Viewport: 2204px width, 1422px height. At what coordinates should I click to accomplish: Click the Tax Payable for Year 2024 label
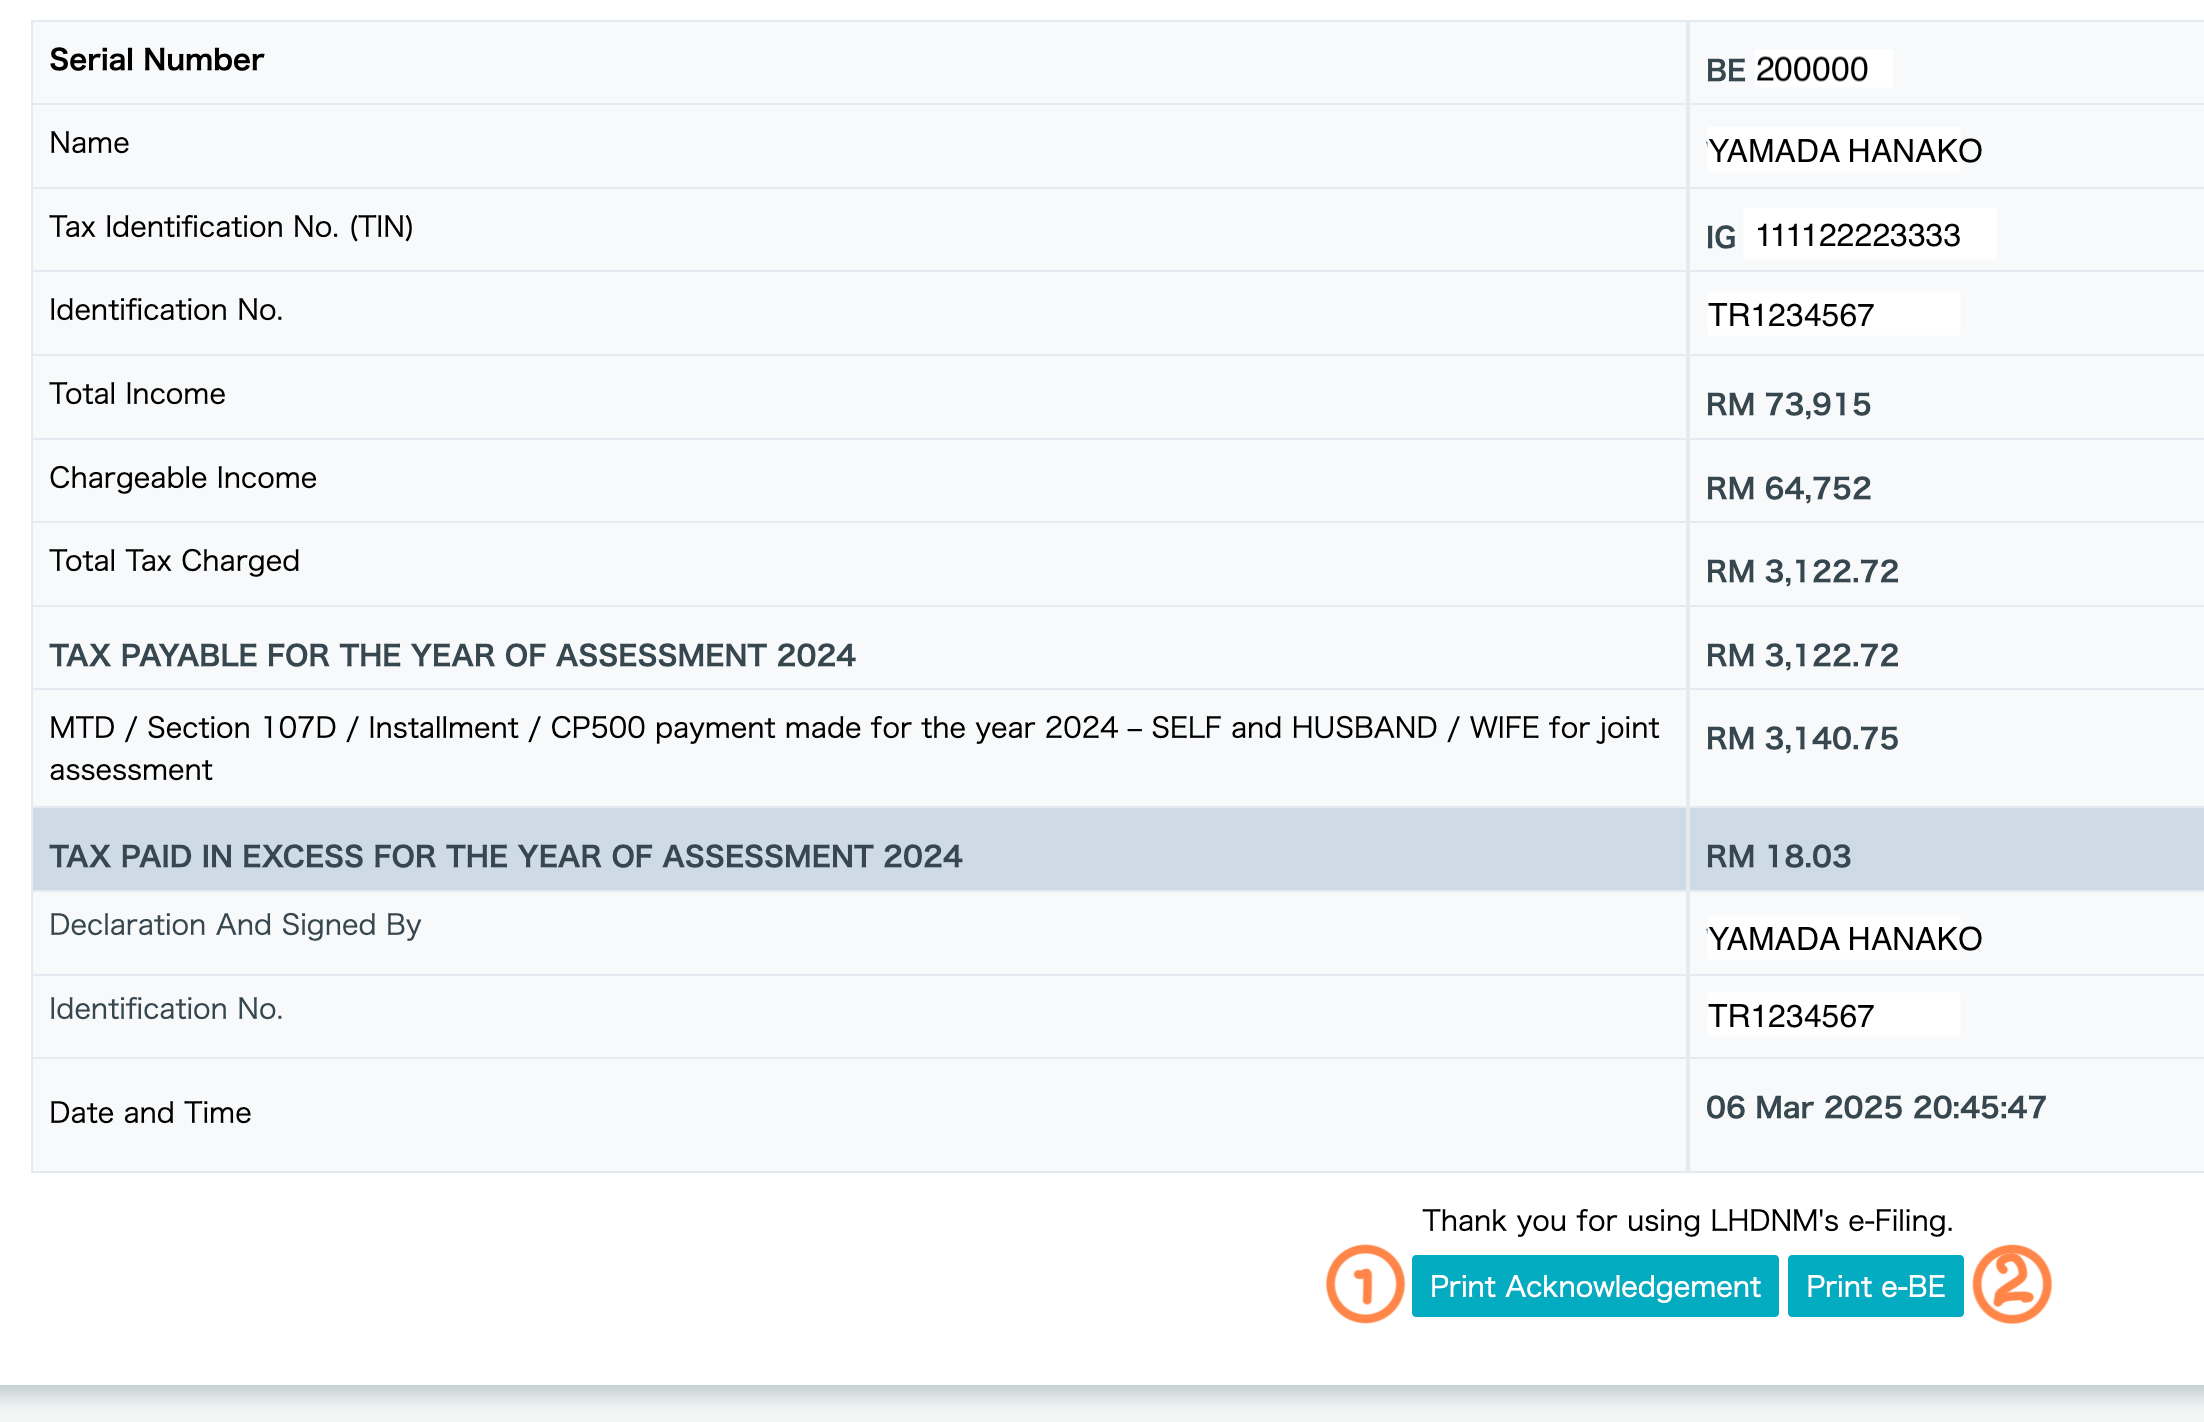452,655
